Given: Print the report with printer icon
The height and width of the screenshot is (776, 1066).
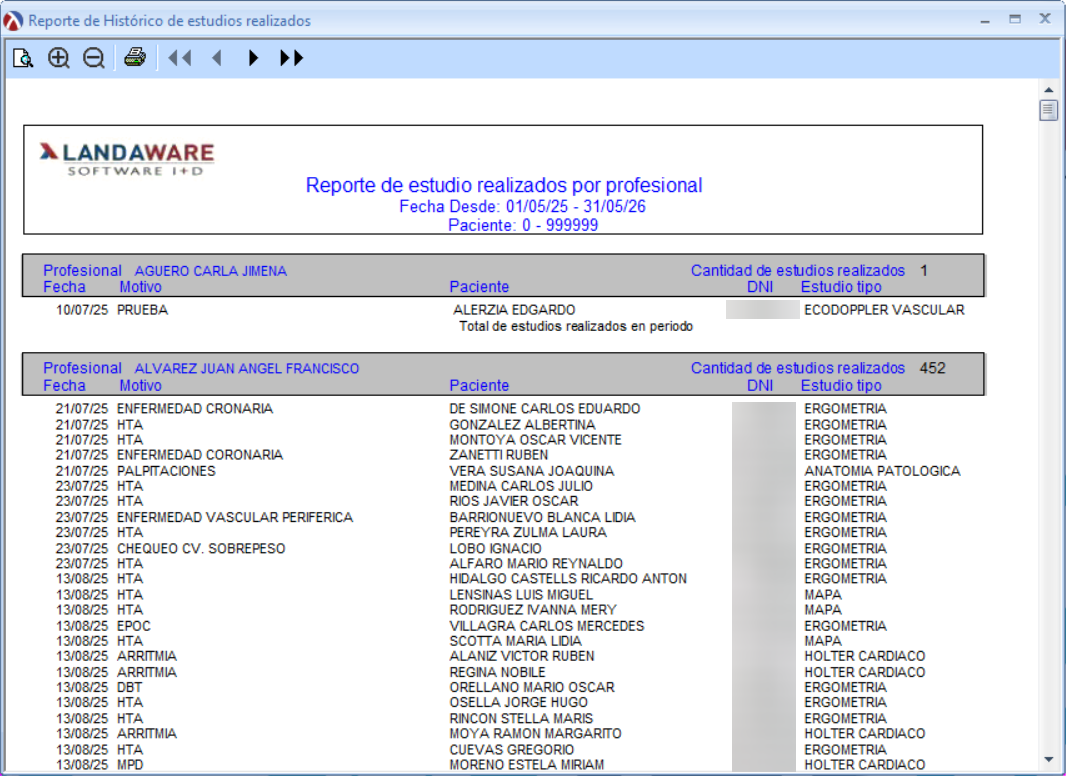Looking at the screenshot, I should pyautogui.click(x=135, y=58).
